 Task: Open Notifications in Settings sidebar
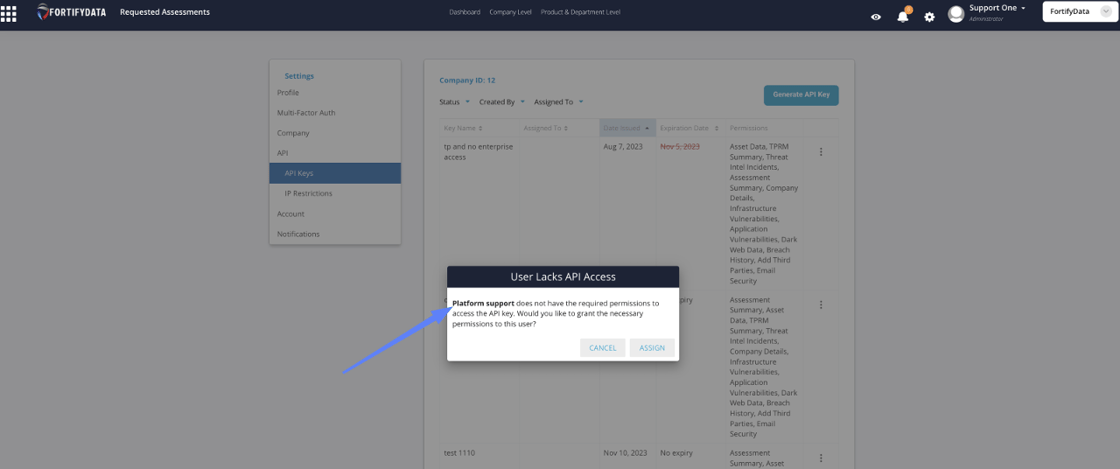pos(299,234)
